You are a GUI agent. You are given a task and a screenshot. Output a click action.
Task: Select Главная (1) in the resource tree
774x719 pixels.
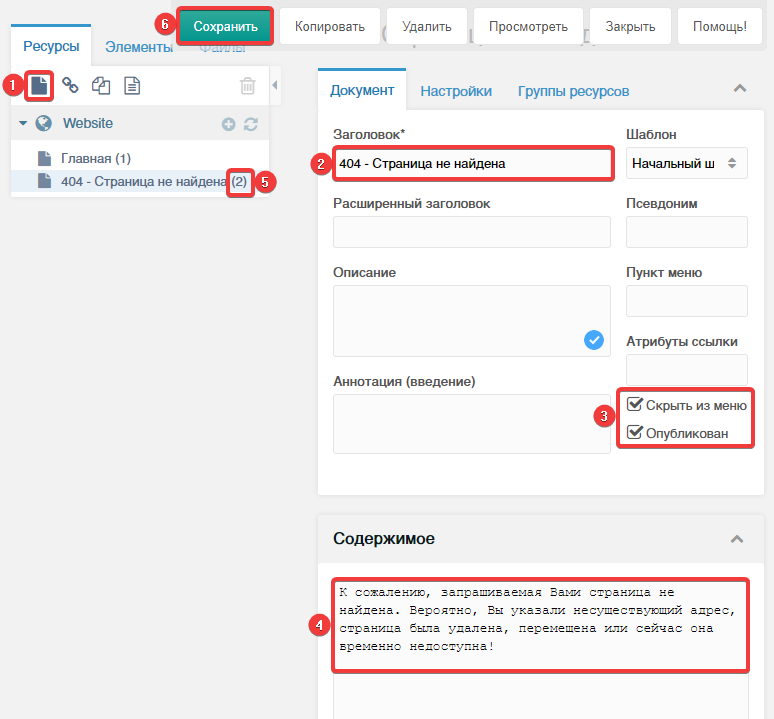point(95,158)
